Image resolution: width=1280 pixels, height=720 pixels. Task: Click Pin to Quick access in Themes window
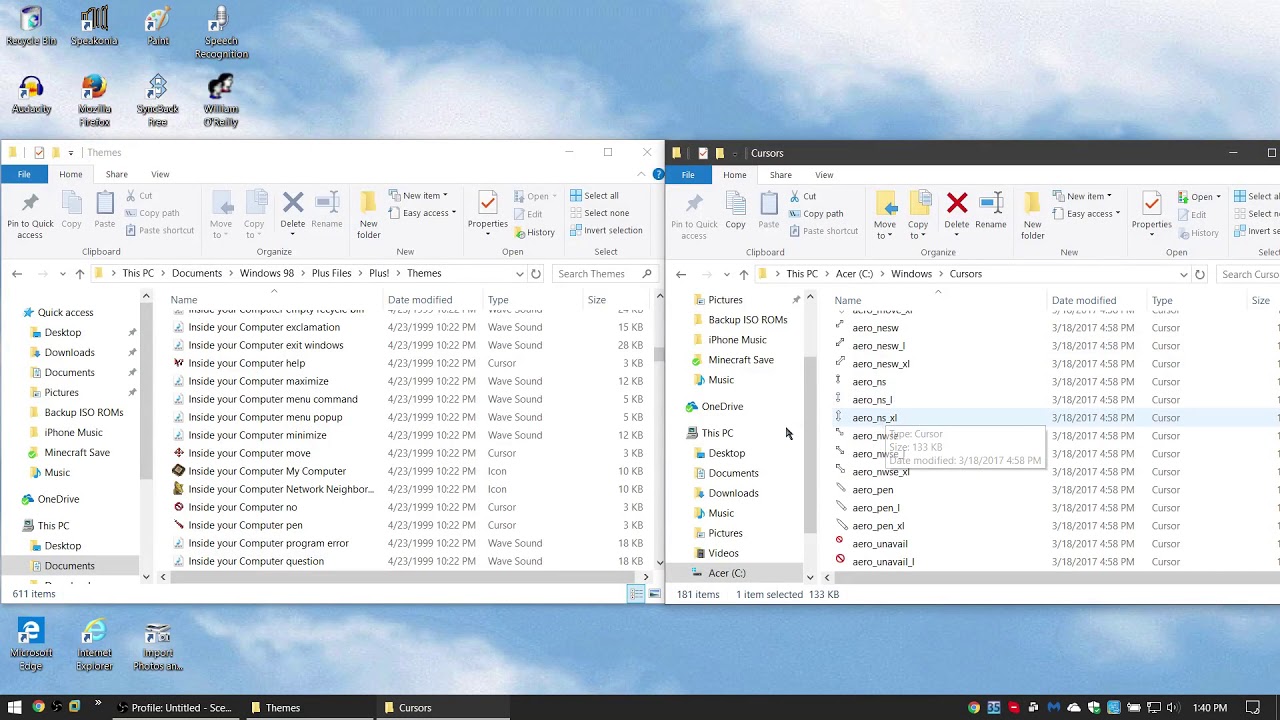[x=30, y=214]
